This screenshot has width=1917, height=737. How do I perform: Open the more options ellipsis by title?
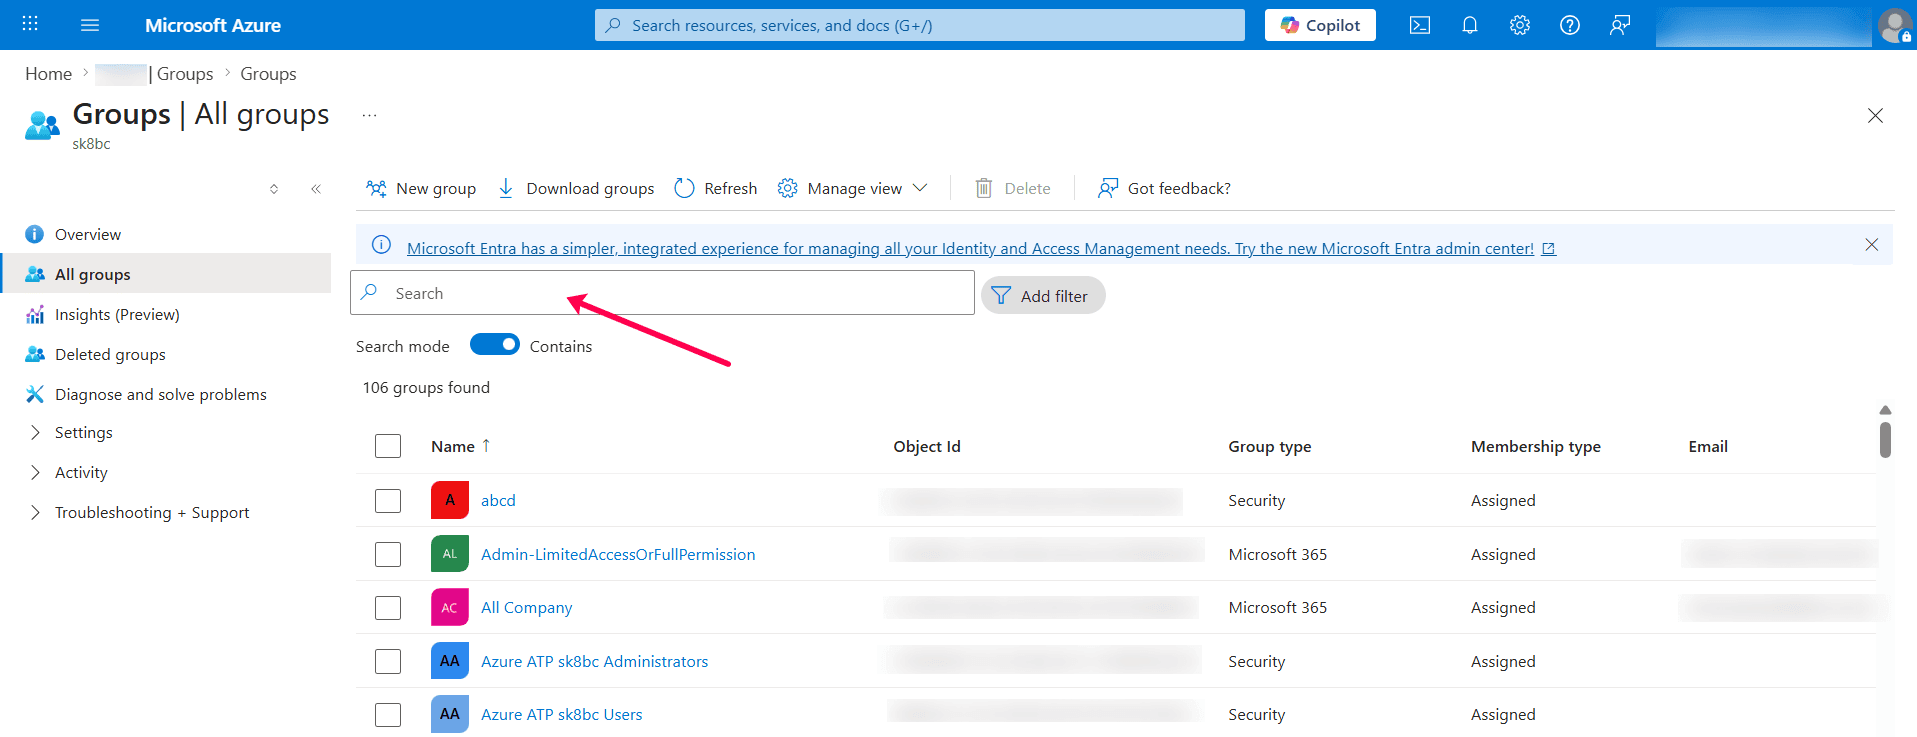coord(369,115)
